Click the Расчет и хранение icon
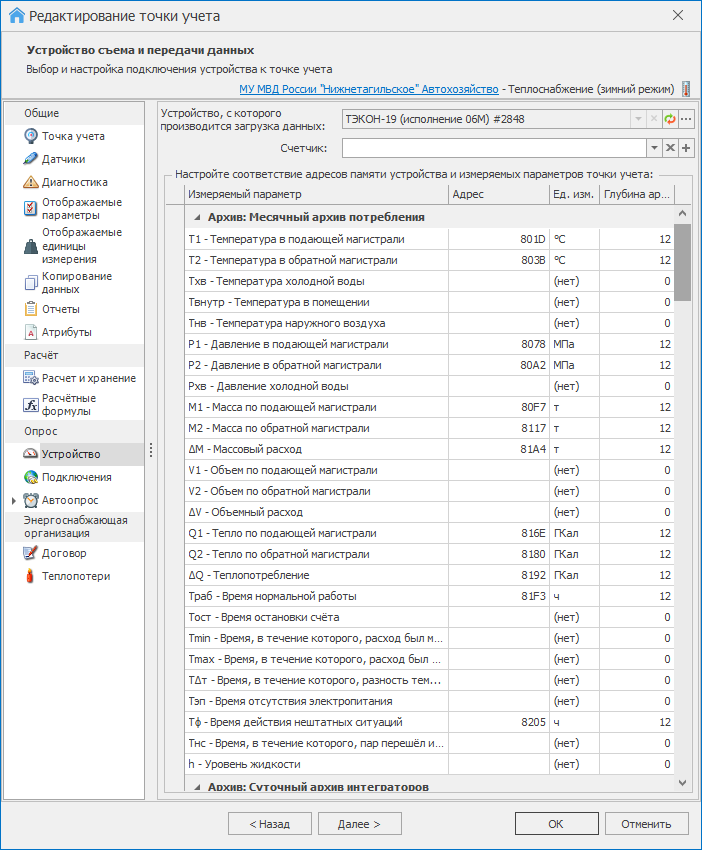 pyautogui.click(x=31, y=378)
